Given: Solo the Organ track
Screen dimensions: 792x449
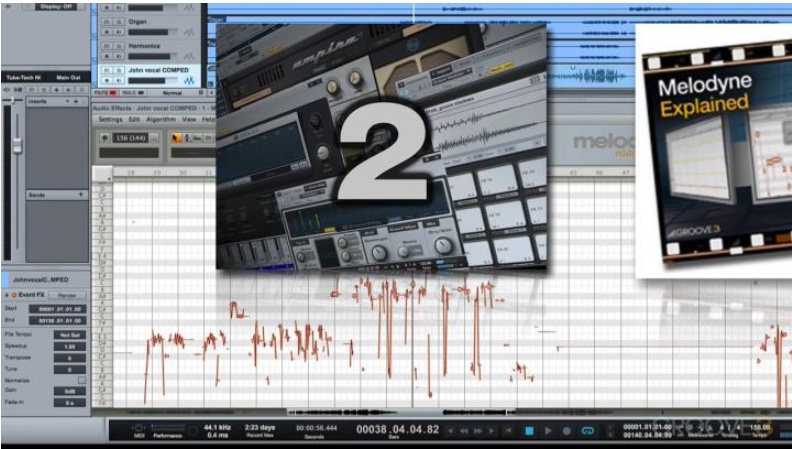Looking at the screenshot, I should pyautogui.click(x=119, y=22).
